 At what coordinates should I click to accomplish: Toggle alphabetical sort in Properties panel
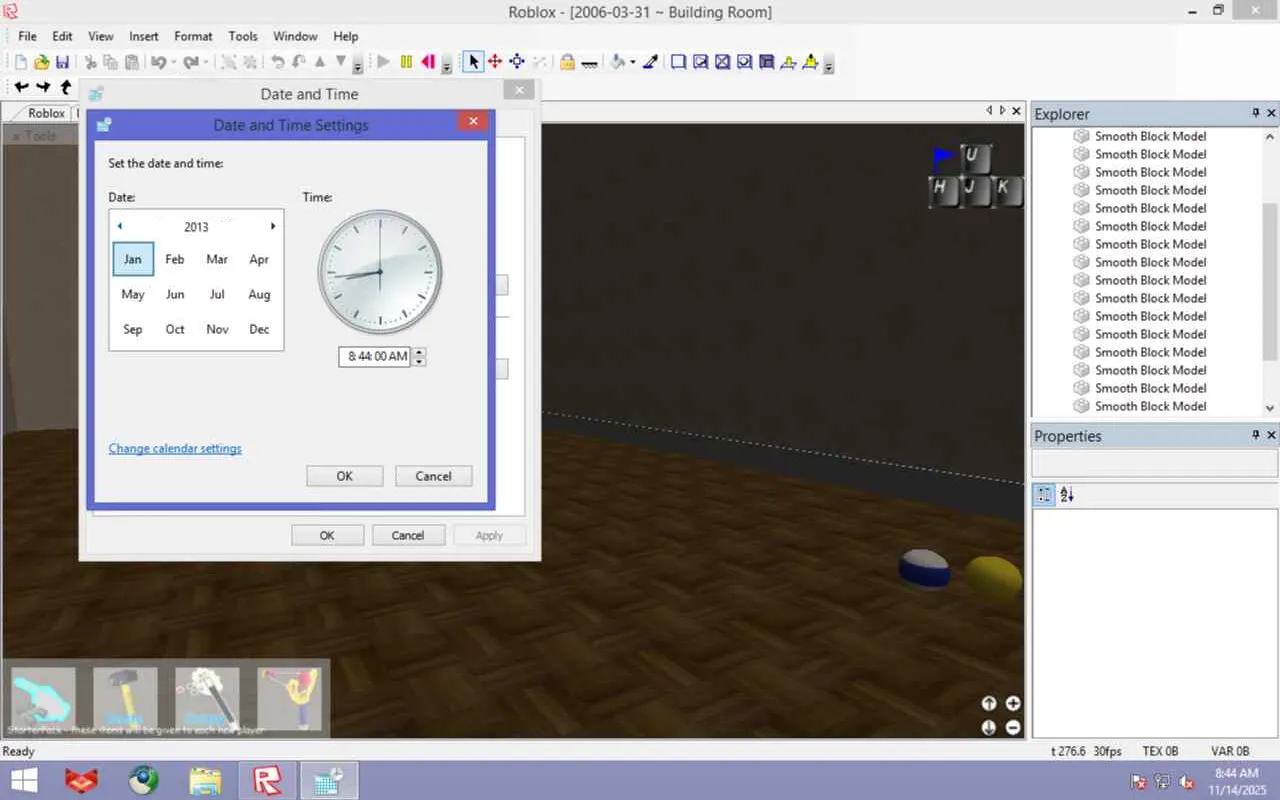click(x=1067, y=495)
